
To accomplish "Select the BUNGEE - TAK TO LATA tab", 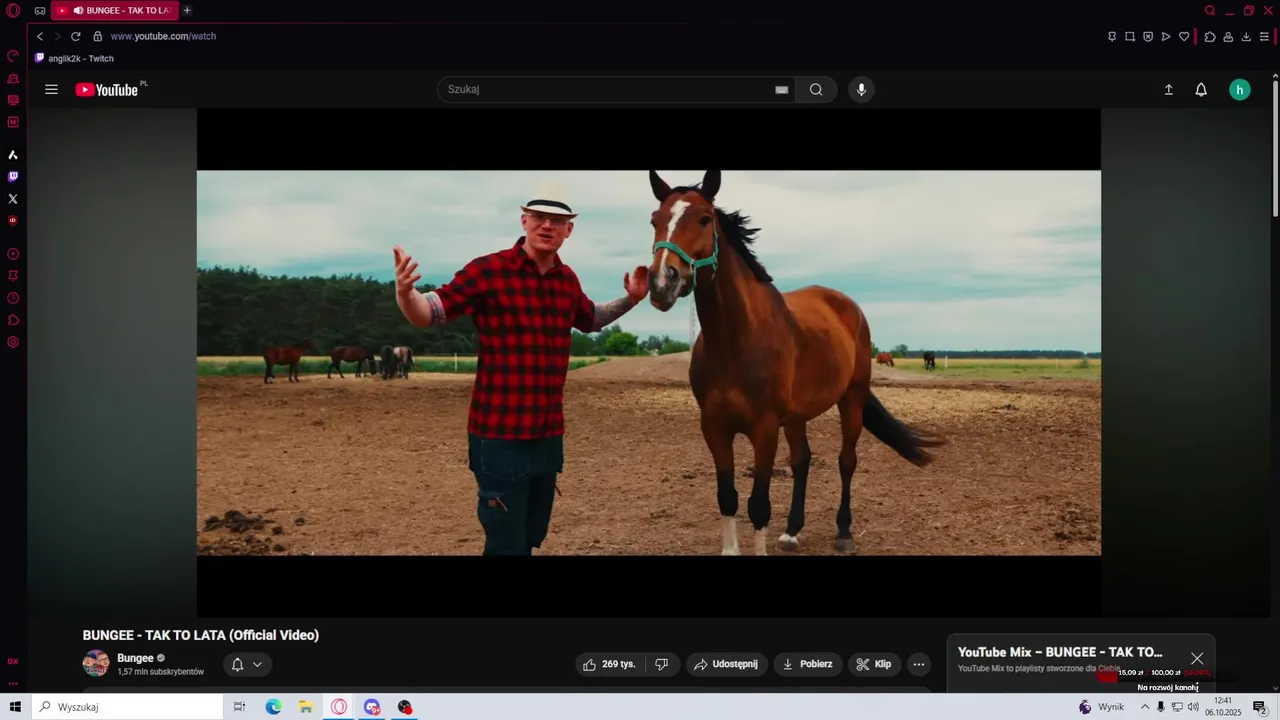I will (x=113, y=10).
